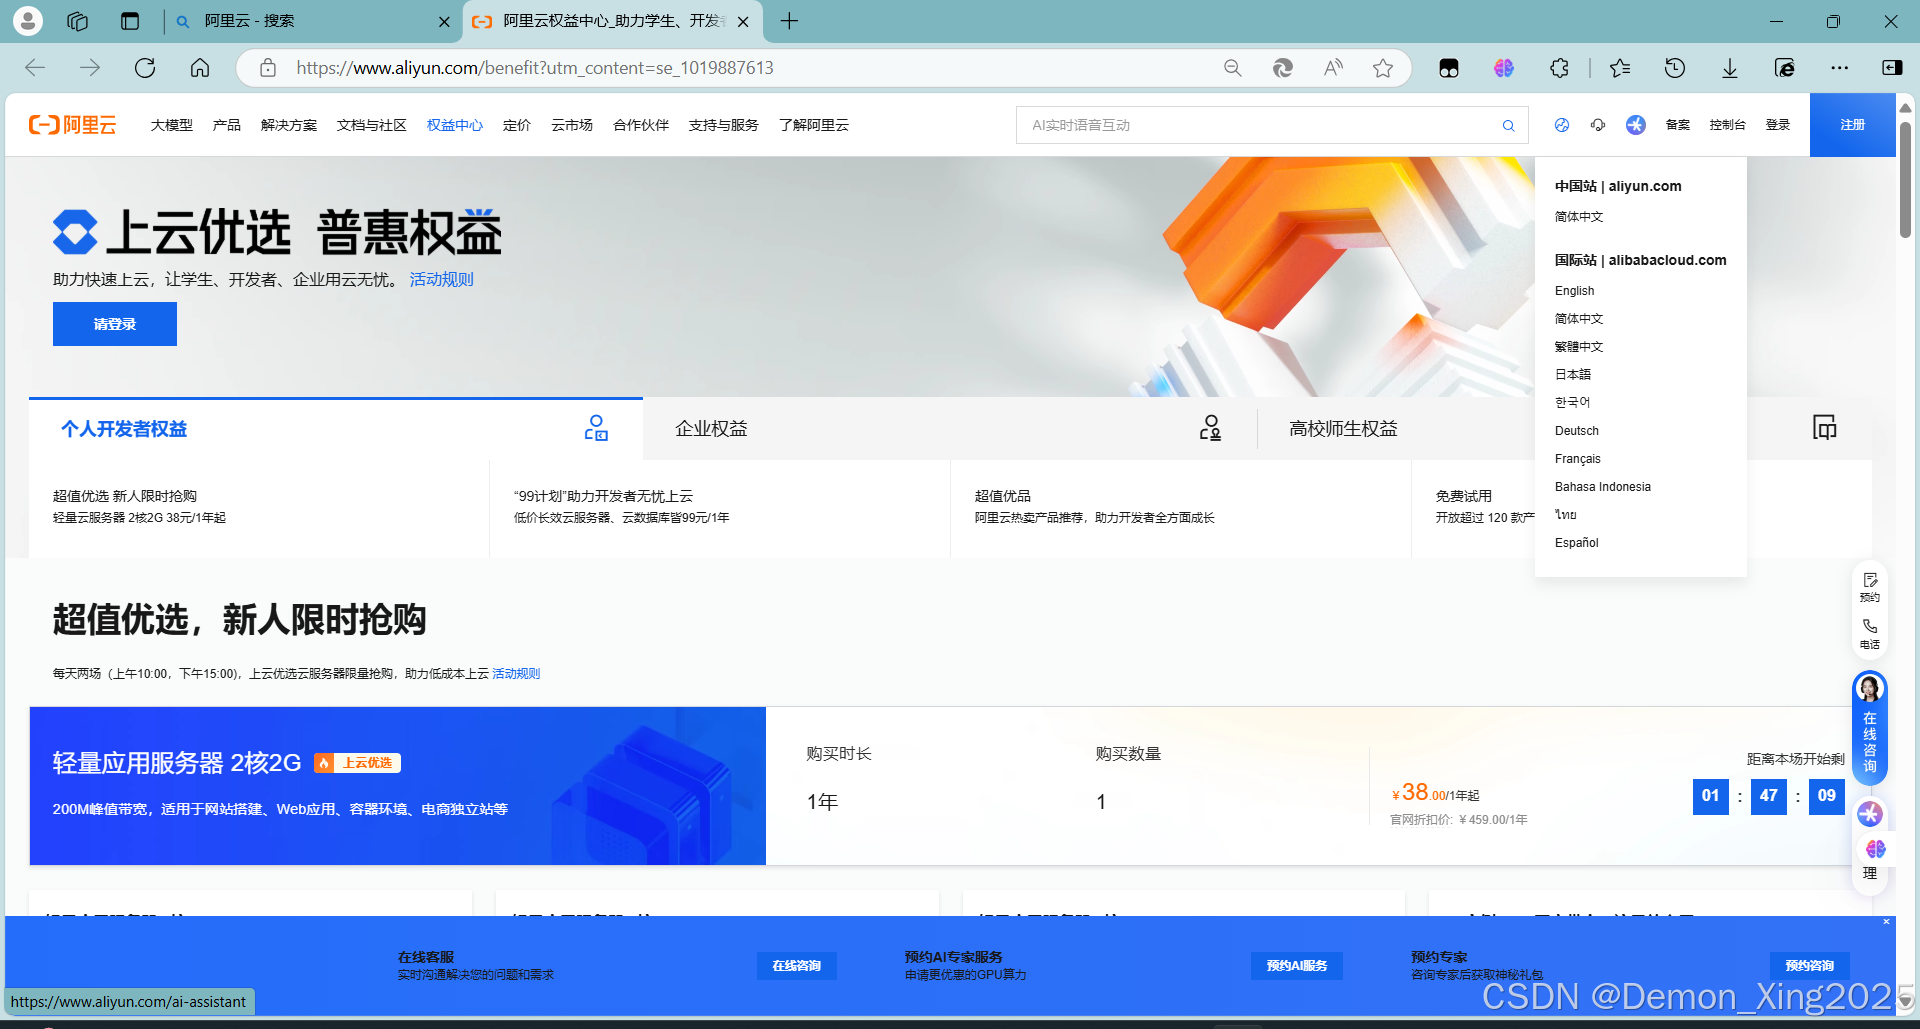
Task: Open browser history clock icon
Action: (x=1675, y=68)
